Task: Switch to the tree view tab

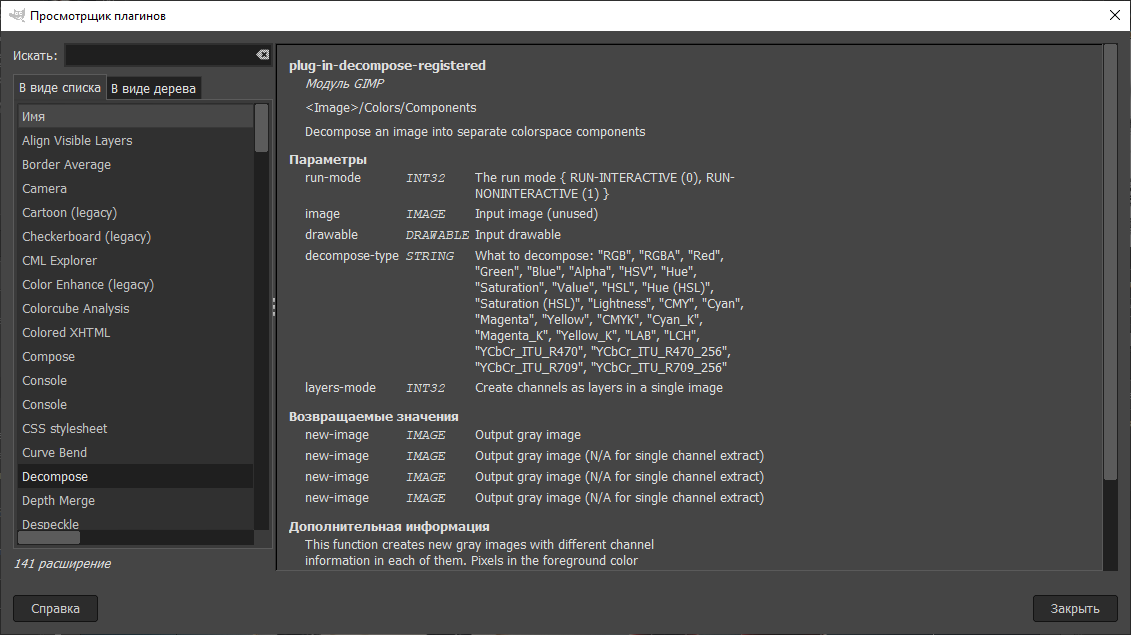Action: [154, 88]
